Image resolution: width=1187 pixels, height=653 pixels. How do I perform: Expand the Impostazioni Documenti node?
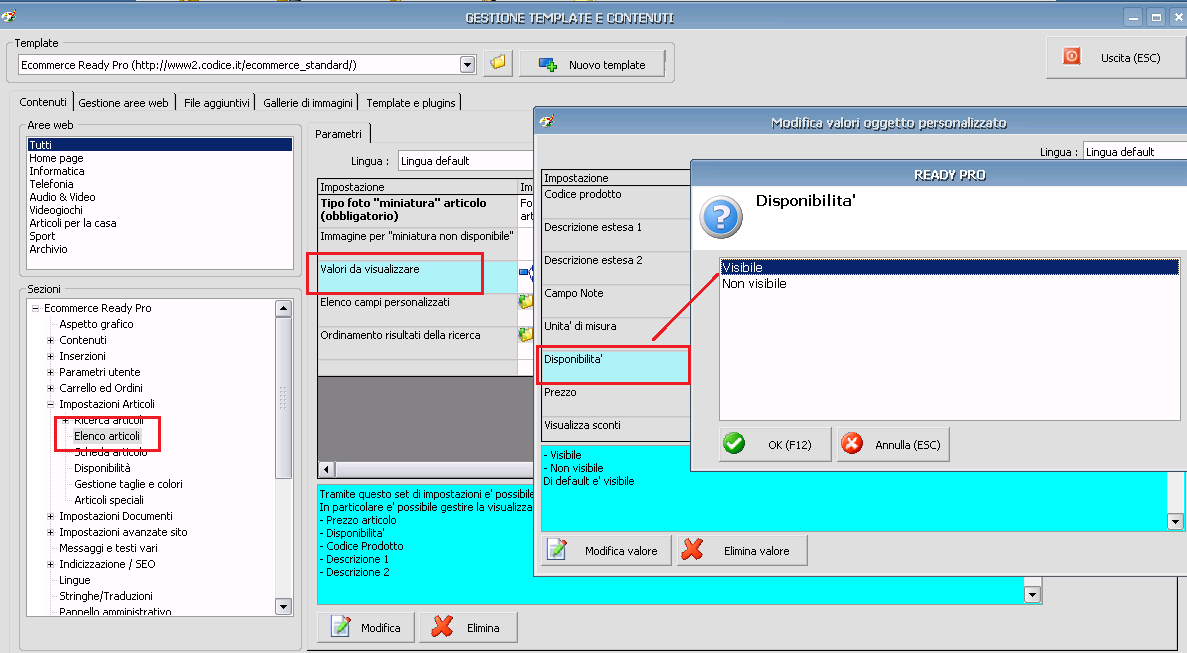click(51, 516)
